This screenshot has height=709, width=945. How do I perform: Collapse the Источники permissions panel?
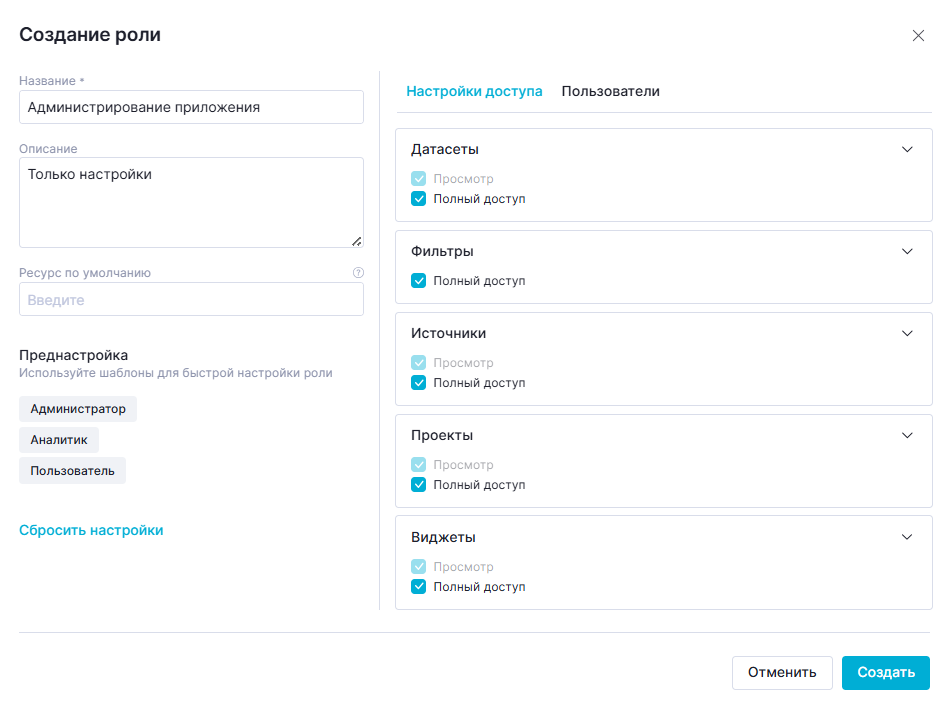pyautogui.click(x=907, y=333)
